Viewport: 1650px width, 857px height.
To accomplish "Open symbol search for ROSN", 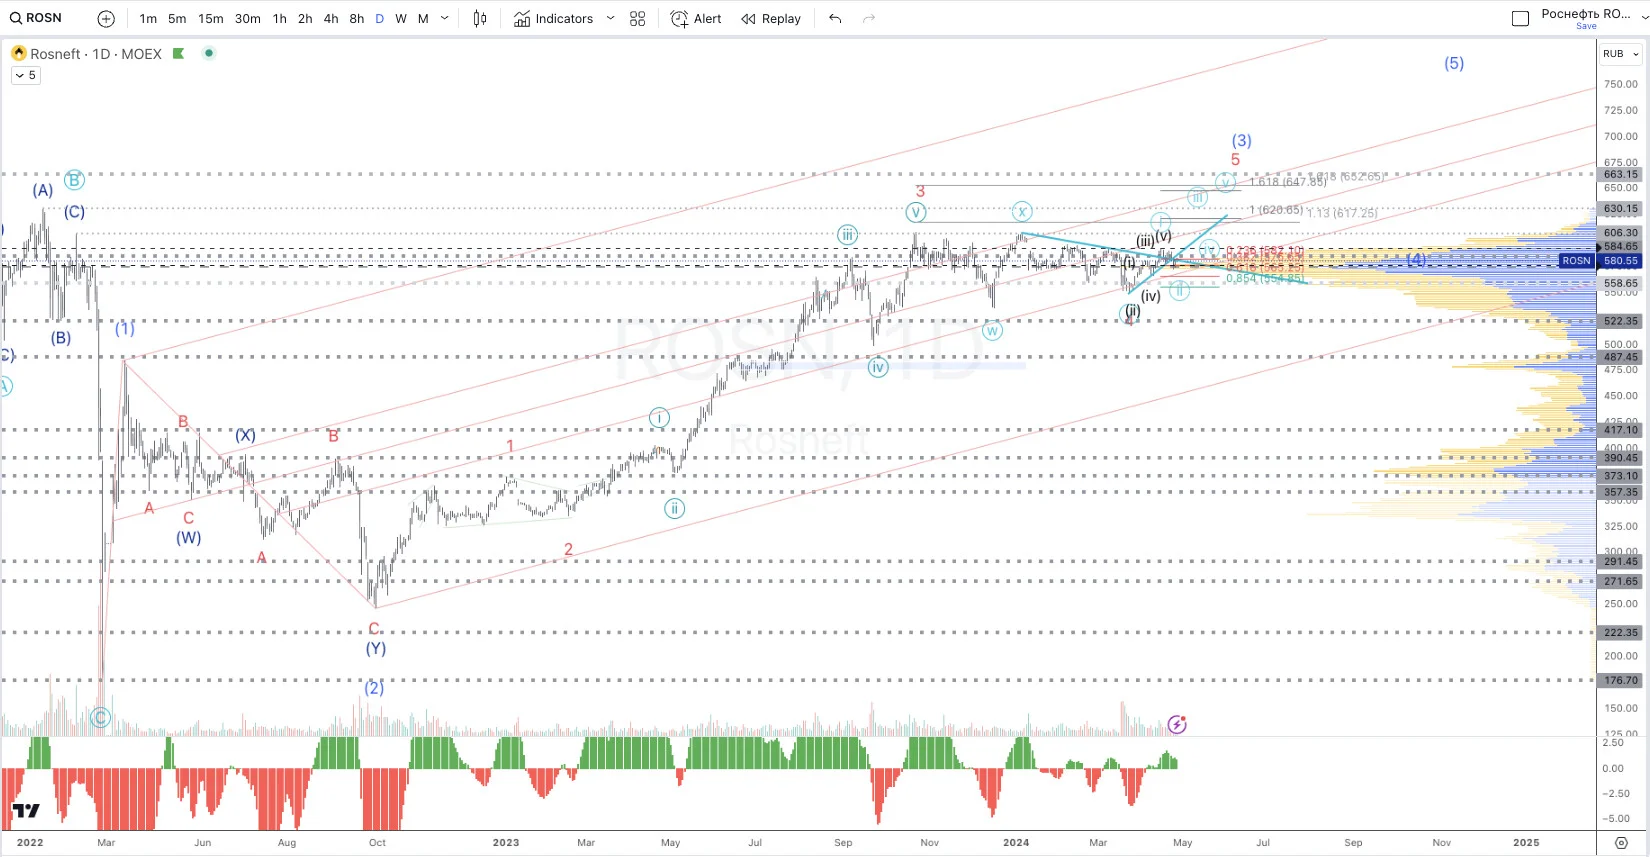I will click(x=36, y=18).
